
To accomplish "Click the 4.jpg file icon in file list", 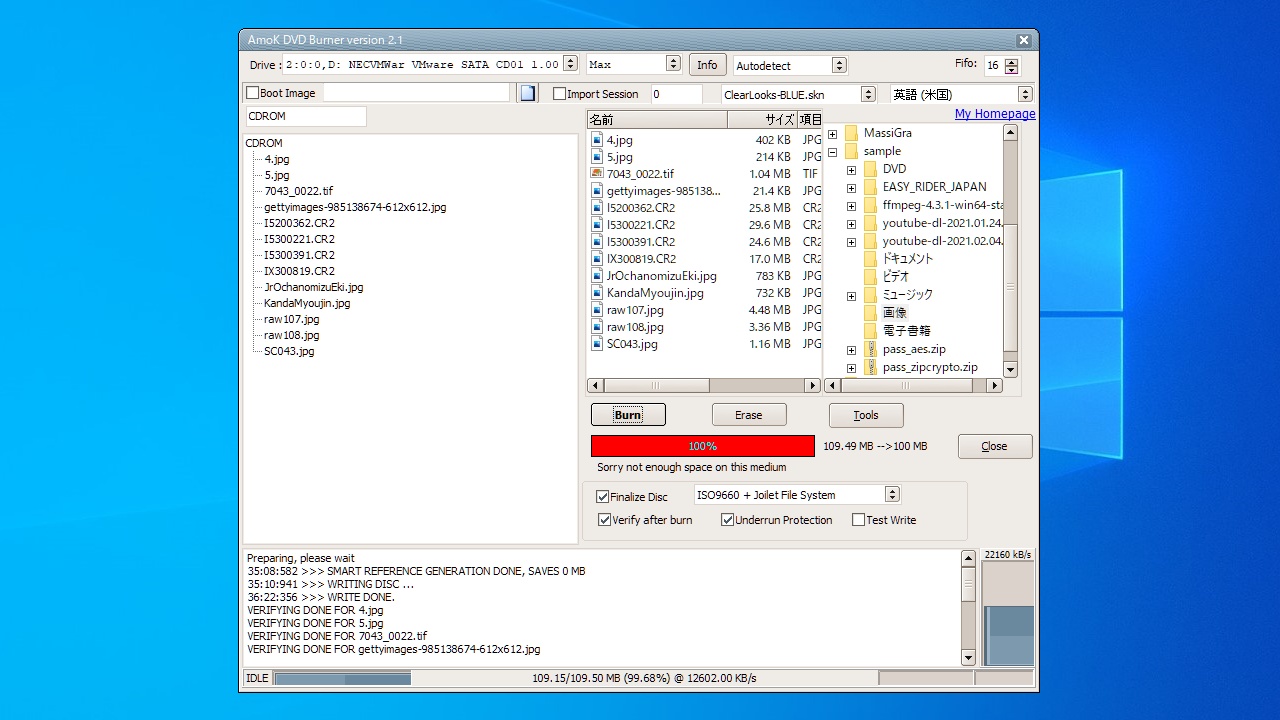I will (597, 140).
